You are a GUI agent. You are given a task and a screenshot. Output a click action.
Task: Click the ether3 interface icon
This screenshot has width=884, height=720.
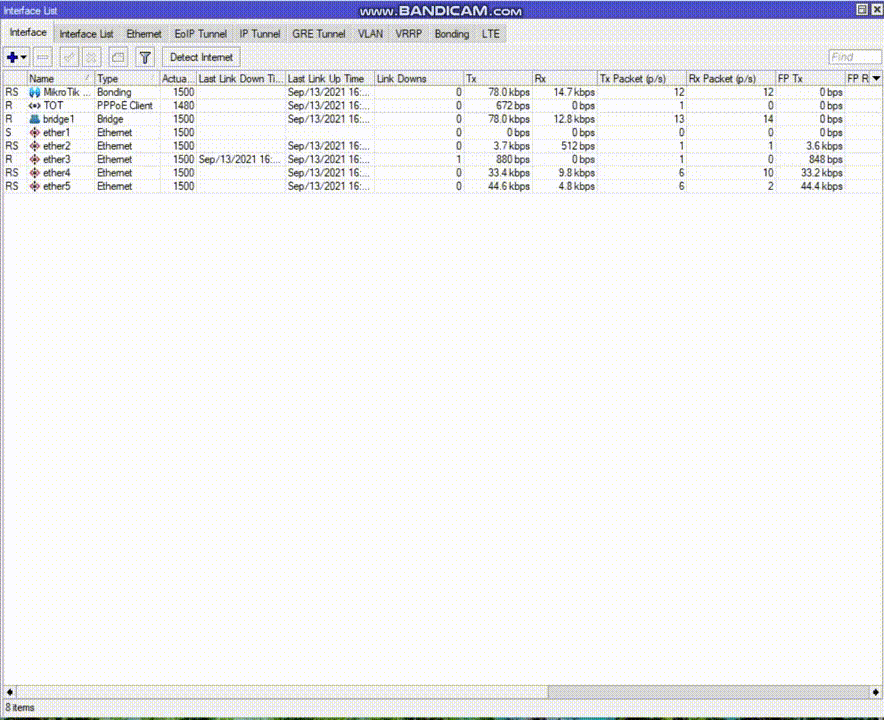point(34,160)
